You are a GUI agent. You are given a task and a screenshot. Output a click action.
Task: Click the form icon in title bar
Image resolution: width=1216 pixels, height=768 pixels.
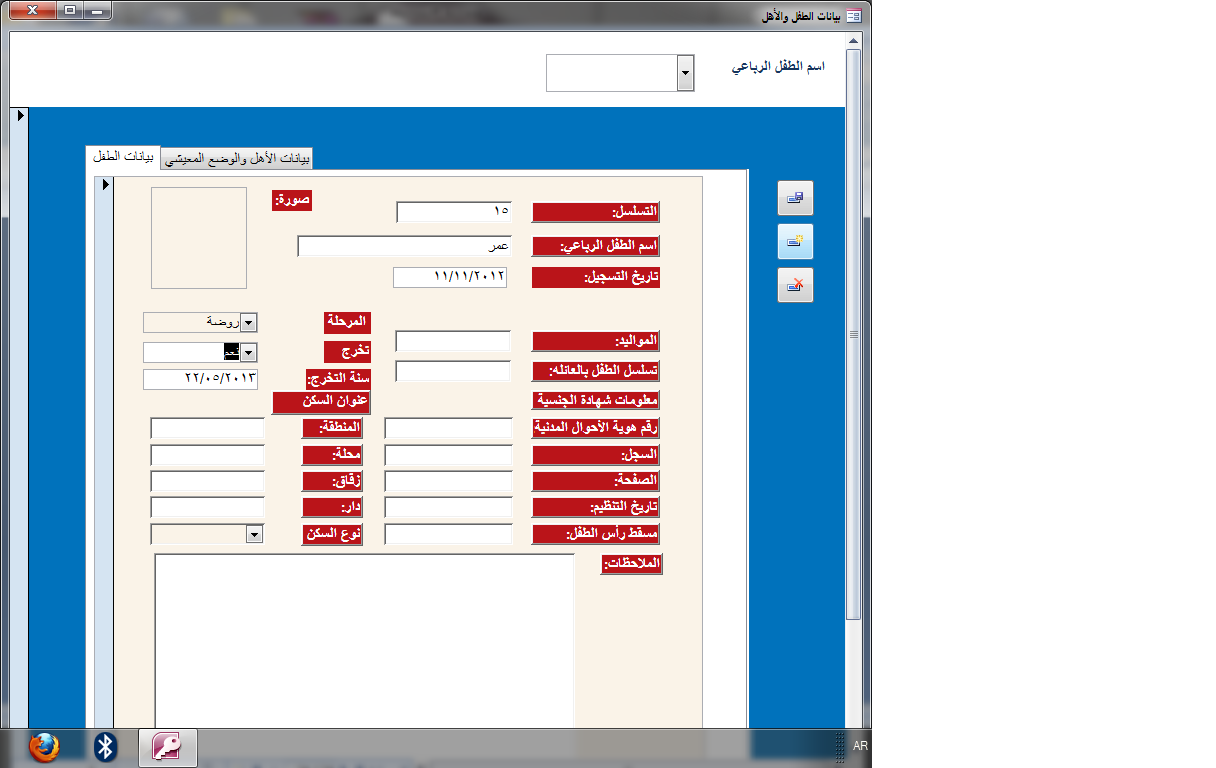point(854,15)
